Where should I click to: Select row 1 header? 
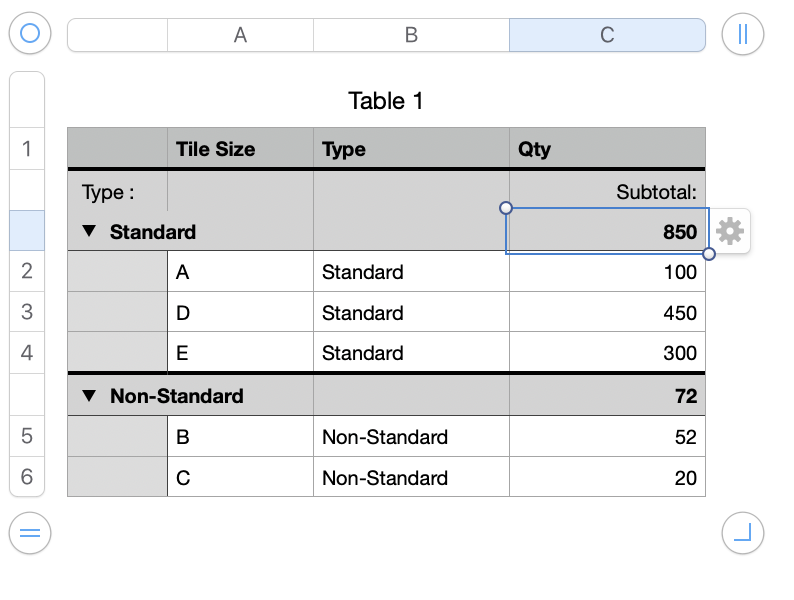tap(27, 149)
